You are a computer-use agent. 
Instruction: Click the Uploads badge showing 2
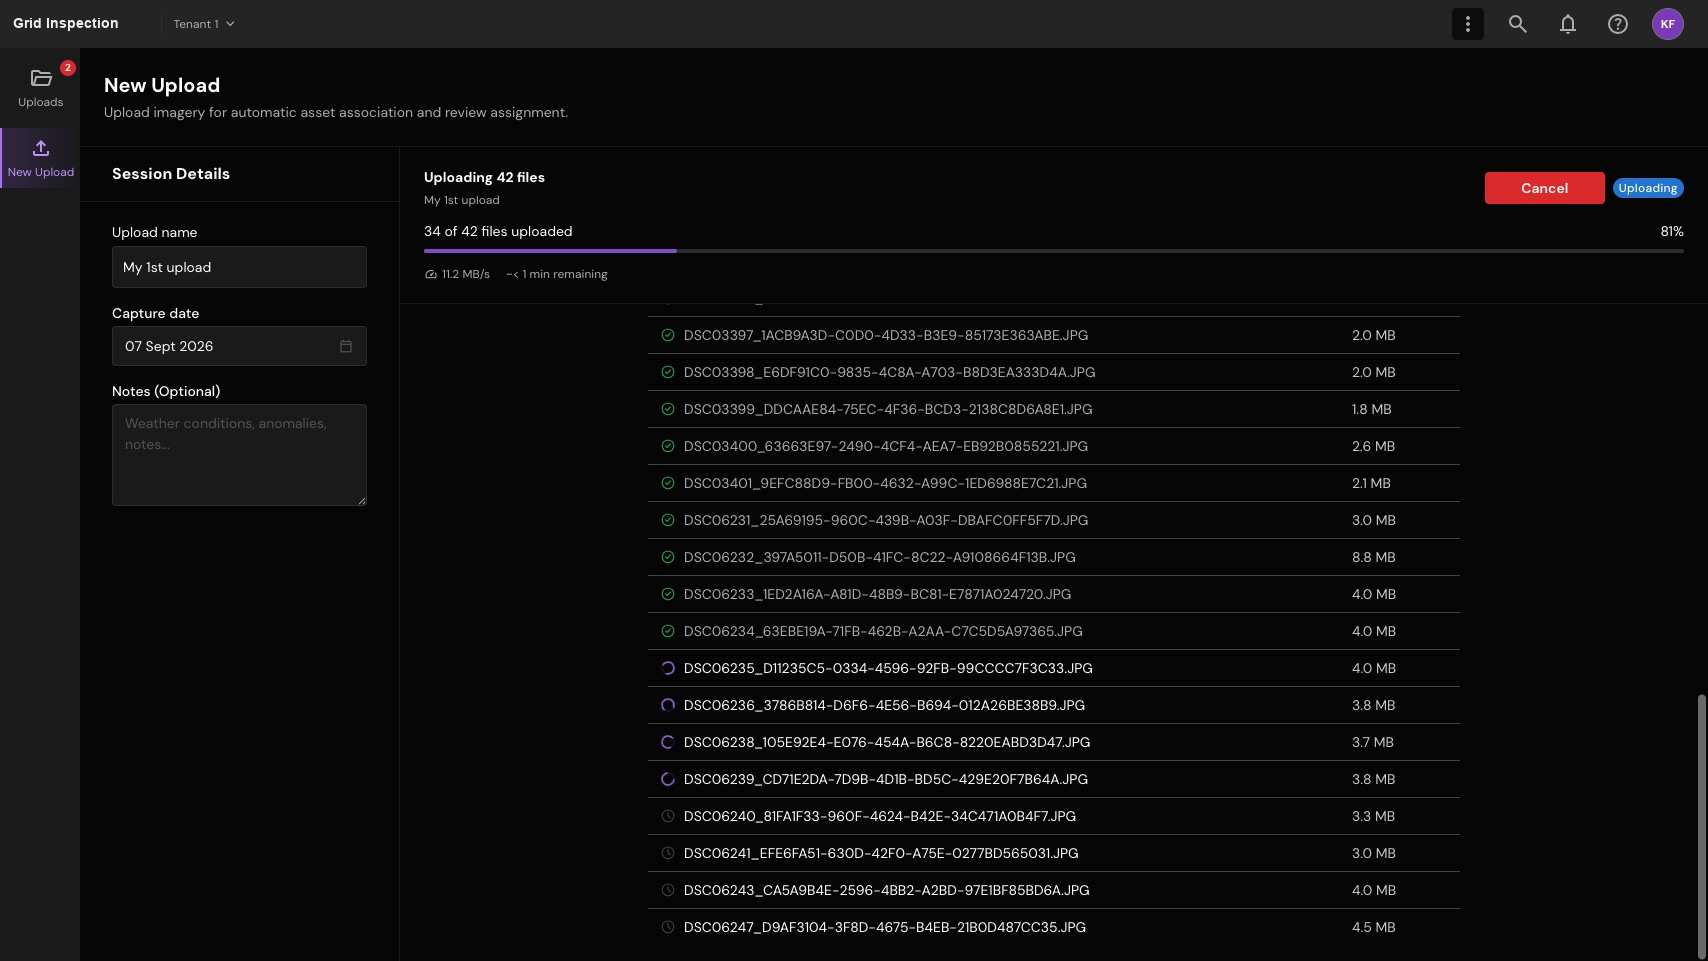pos(67,68)
